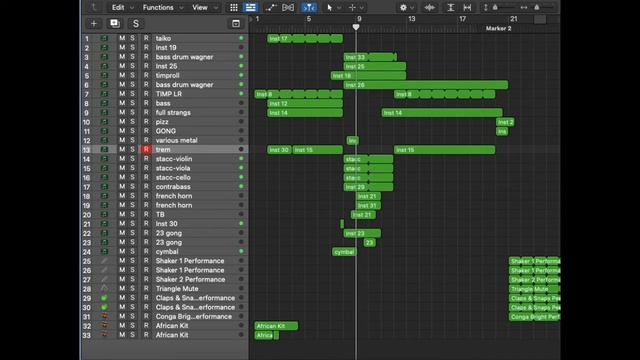Open the gear settings icon
Image resolution: width=640 pixels, height=360 pixels.
403,7
